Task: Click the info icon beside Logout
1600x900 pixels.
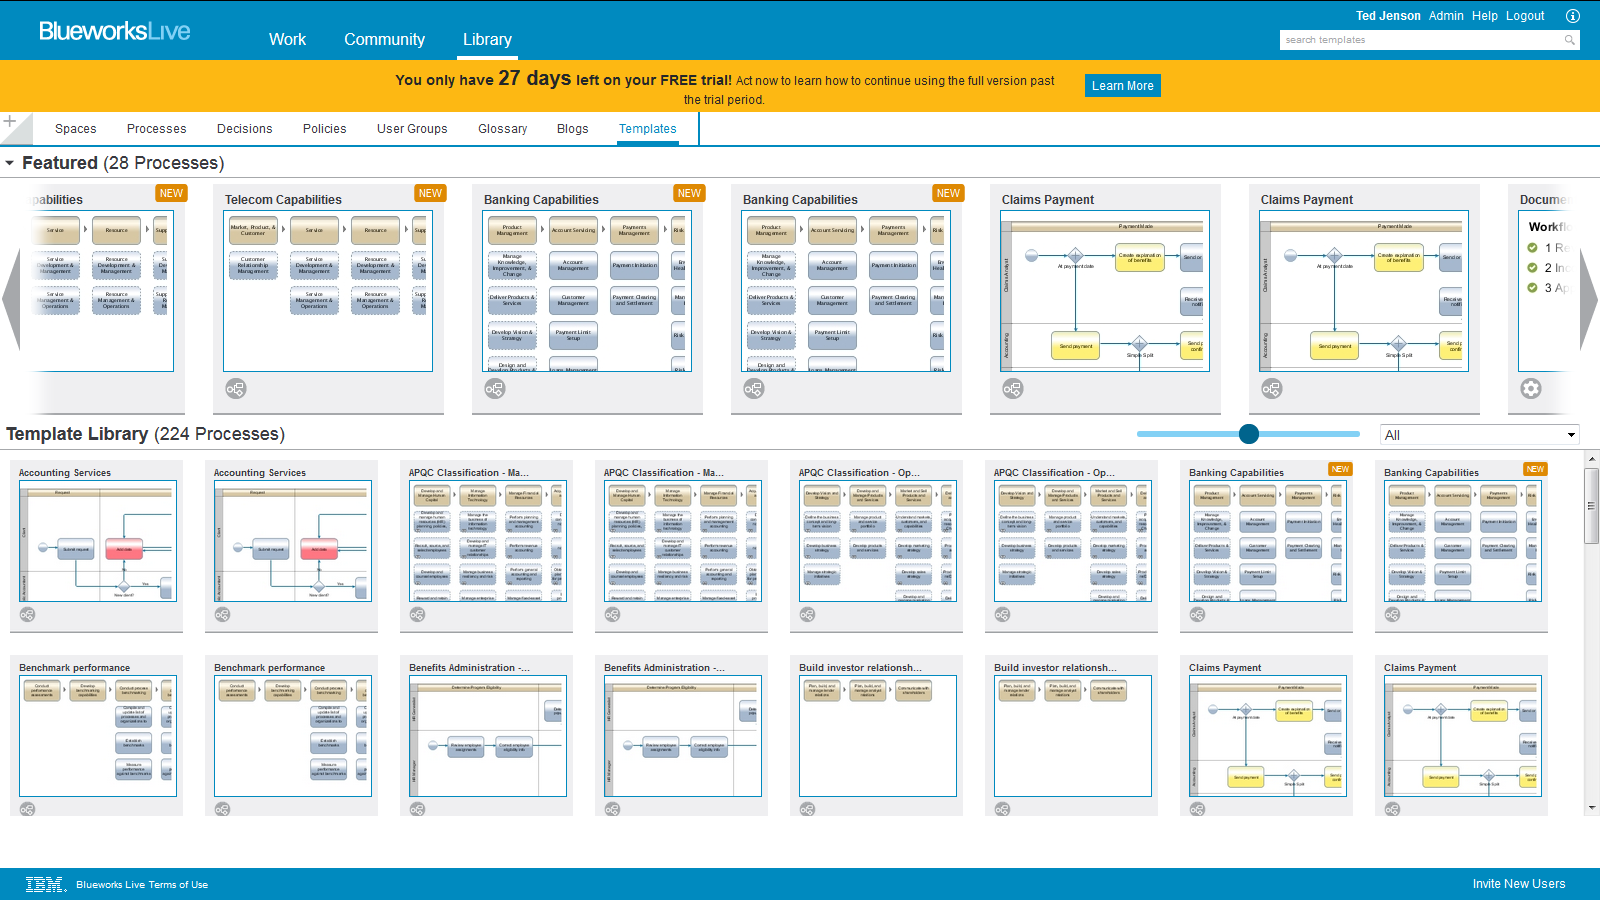Action: click(x=1572, y=16)
